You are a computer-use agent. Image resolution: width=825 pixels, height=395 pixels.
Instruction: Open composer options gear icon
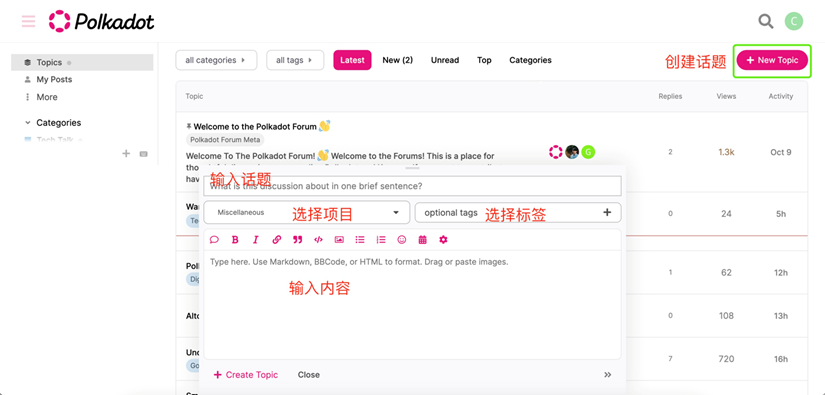click(444, 240)
